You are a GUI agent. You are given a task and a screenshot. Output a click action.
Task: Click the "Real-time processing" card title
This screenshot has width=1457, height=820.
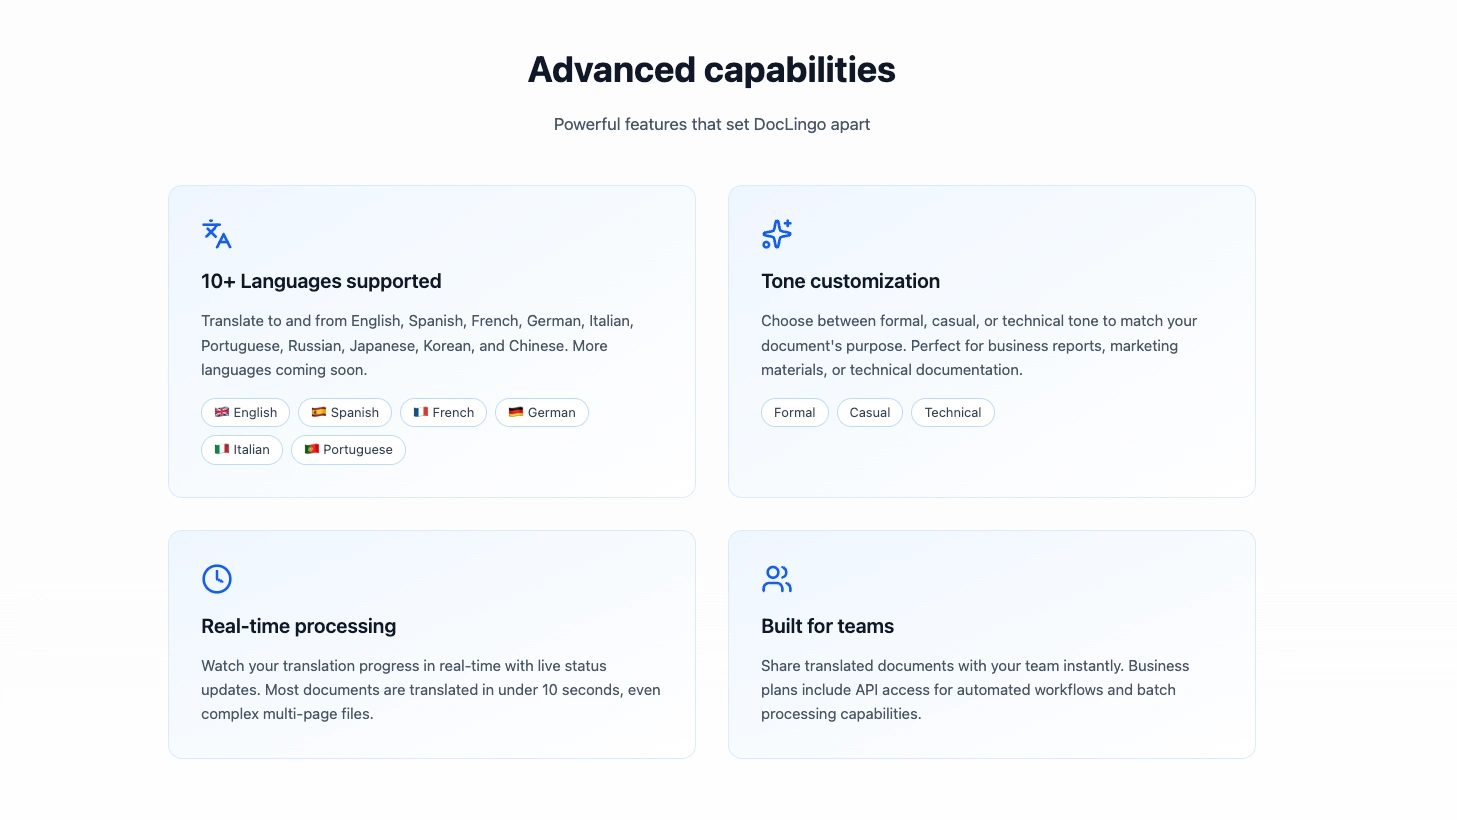pos(298,626)
